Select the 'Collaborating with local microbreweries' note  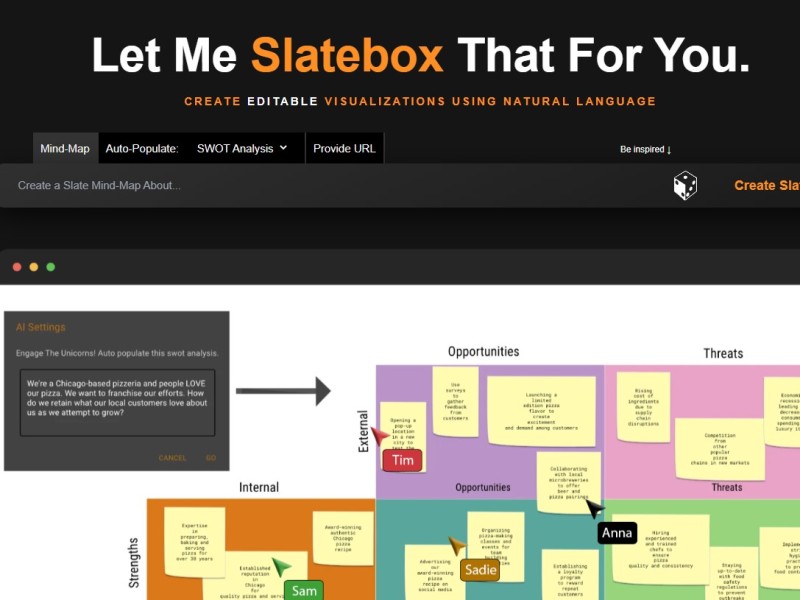[568, 482]
